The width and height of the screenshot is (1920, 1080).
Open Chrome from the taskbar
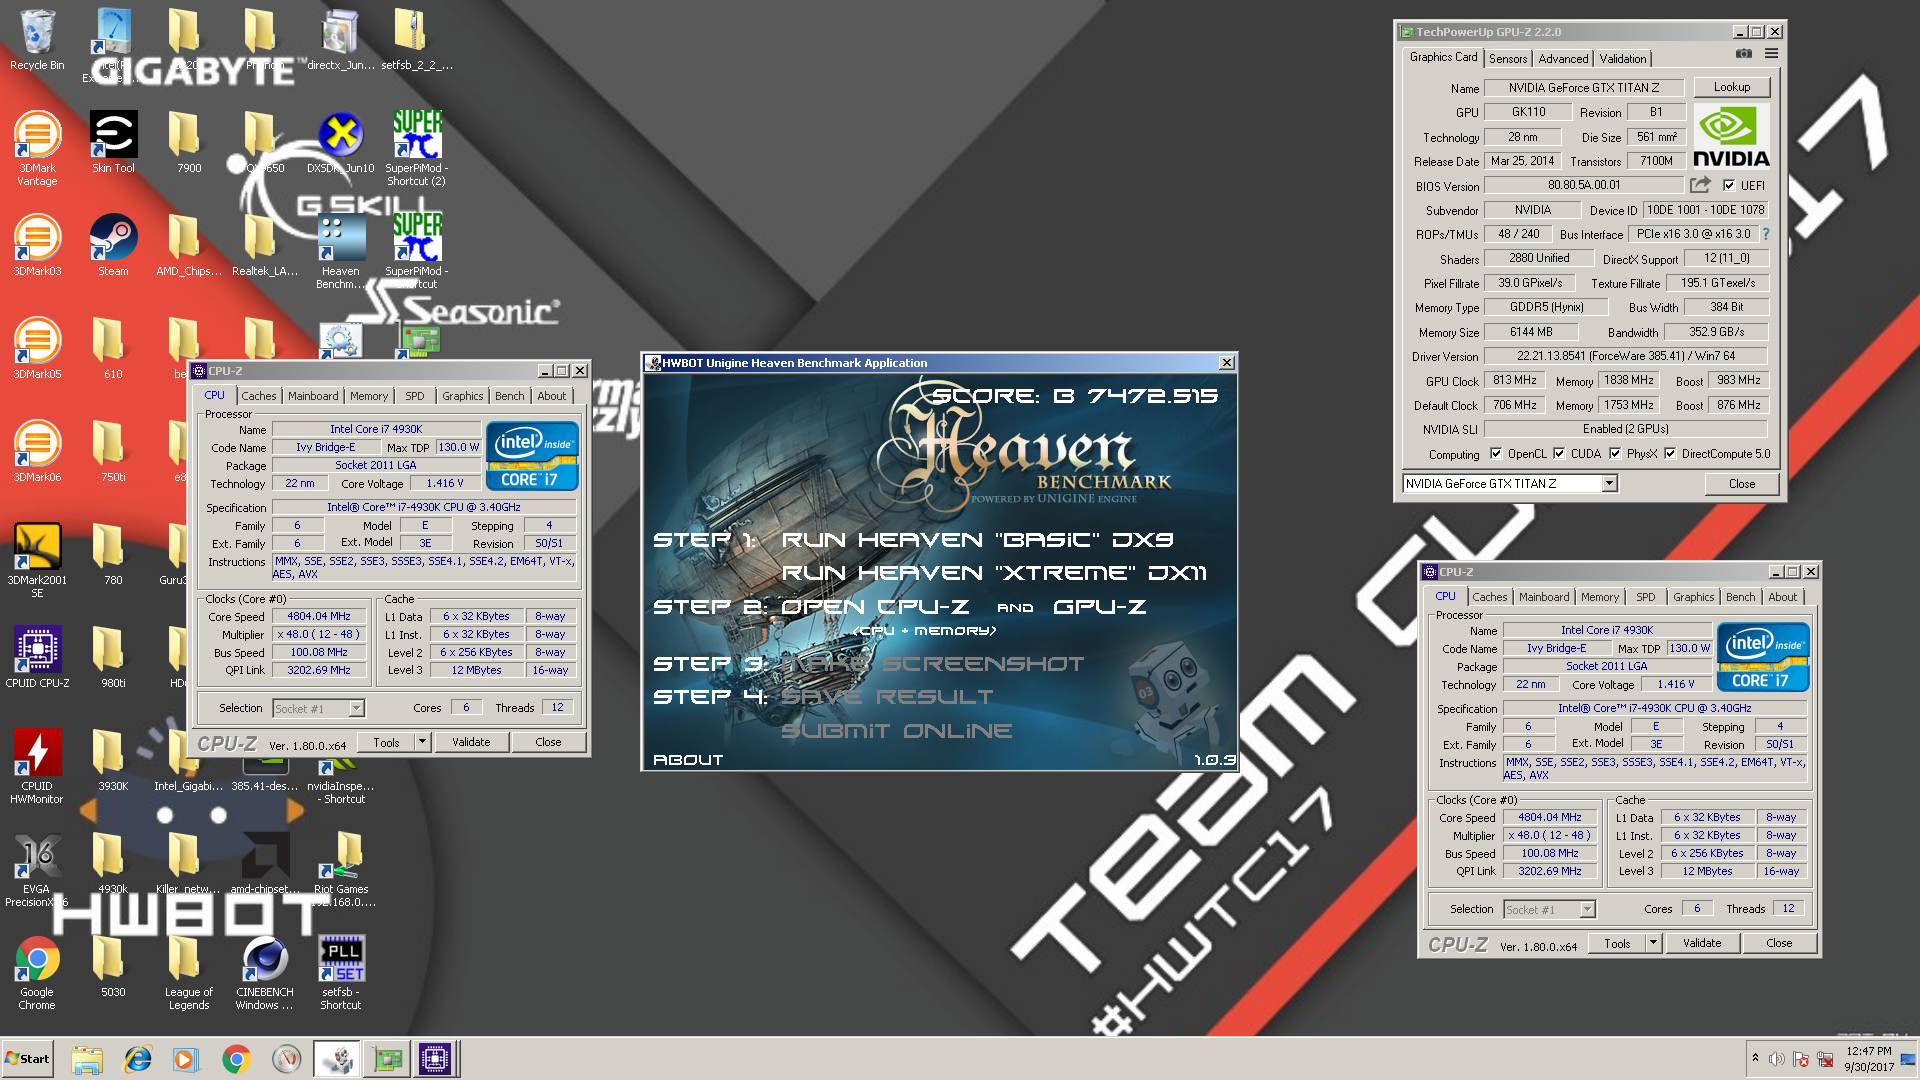(236, 1058)
